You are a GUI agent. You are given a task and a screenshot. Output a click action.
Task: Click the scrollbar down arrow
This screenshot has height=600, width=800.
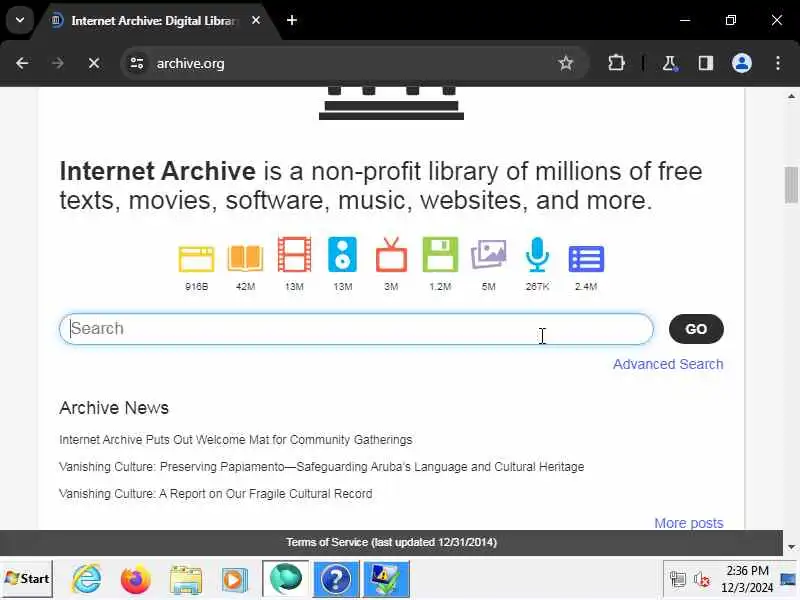pos(791,547)
